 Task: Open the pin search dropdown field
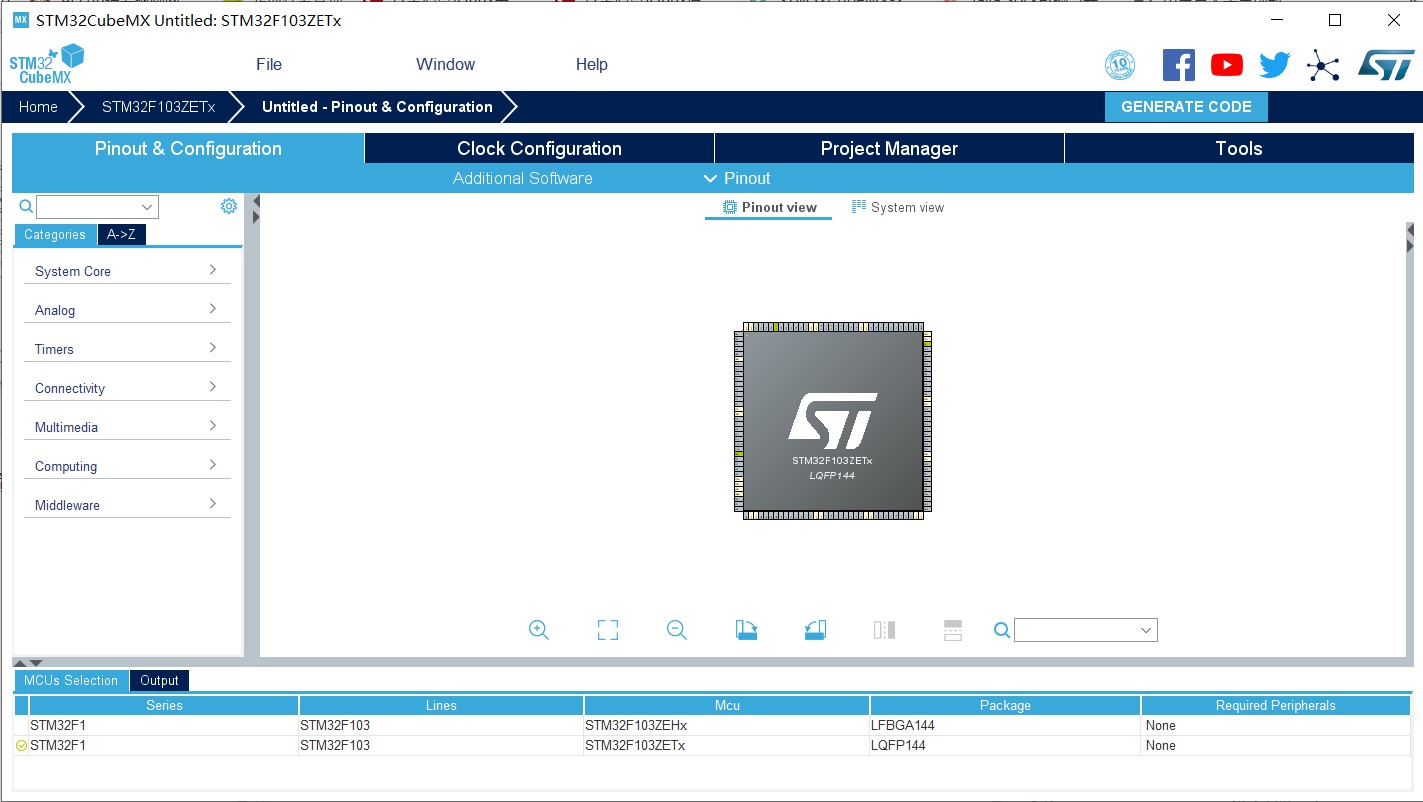tap(1086, 630)
